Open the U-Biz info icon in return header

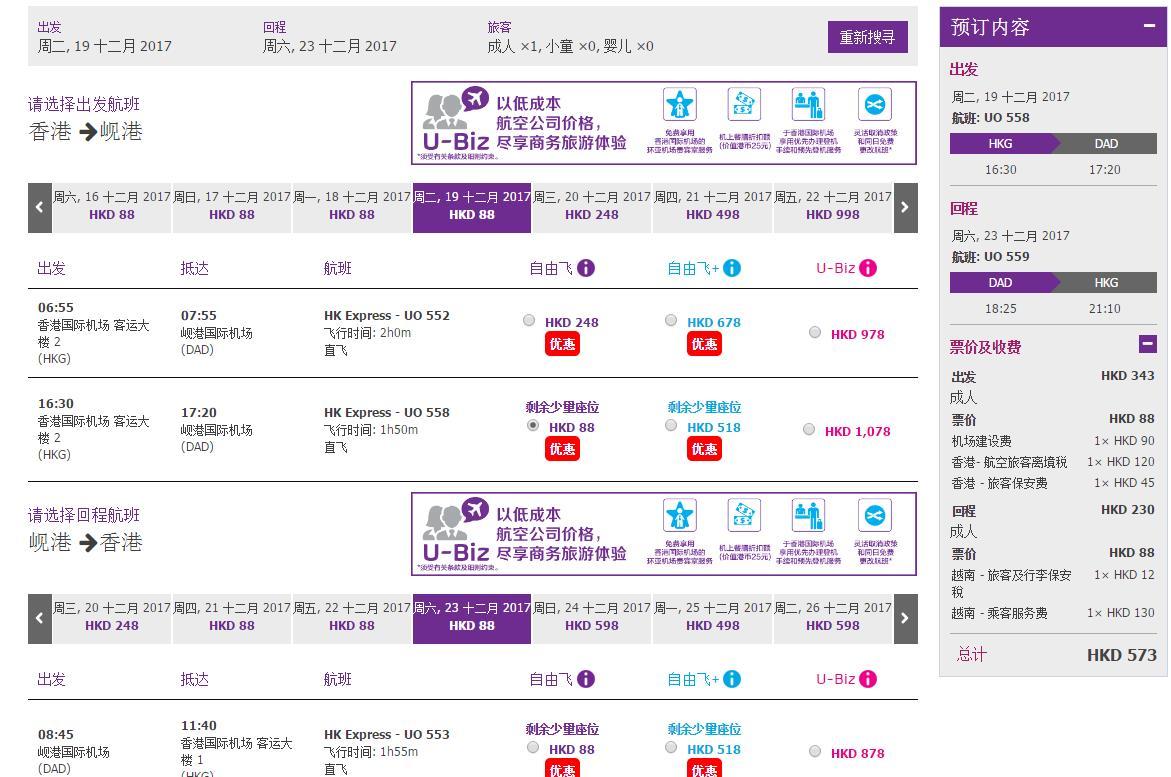click(868, 678)
